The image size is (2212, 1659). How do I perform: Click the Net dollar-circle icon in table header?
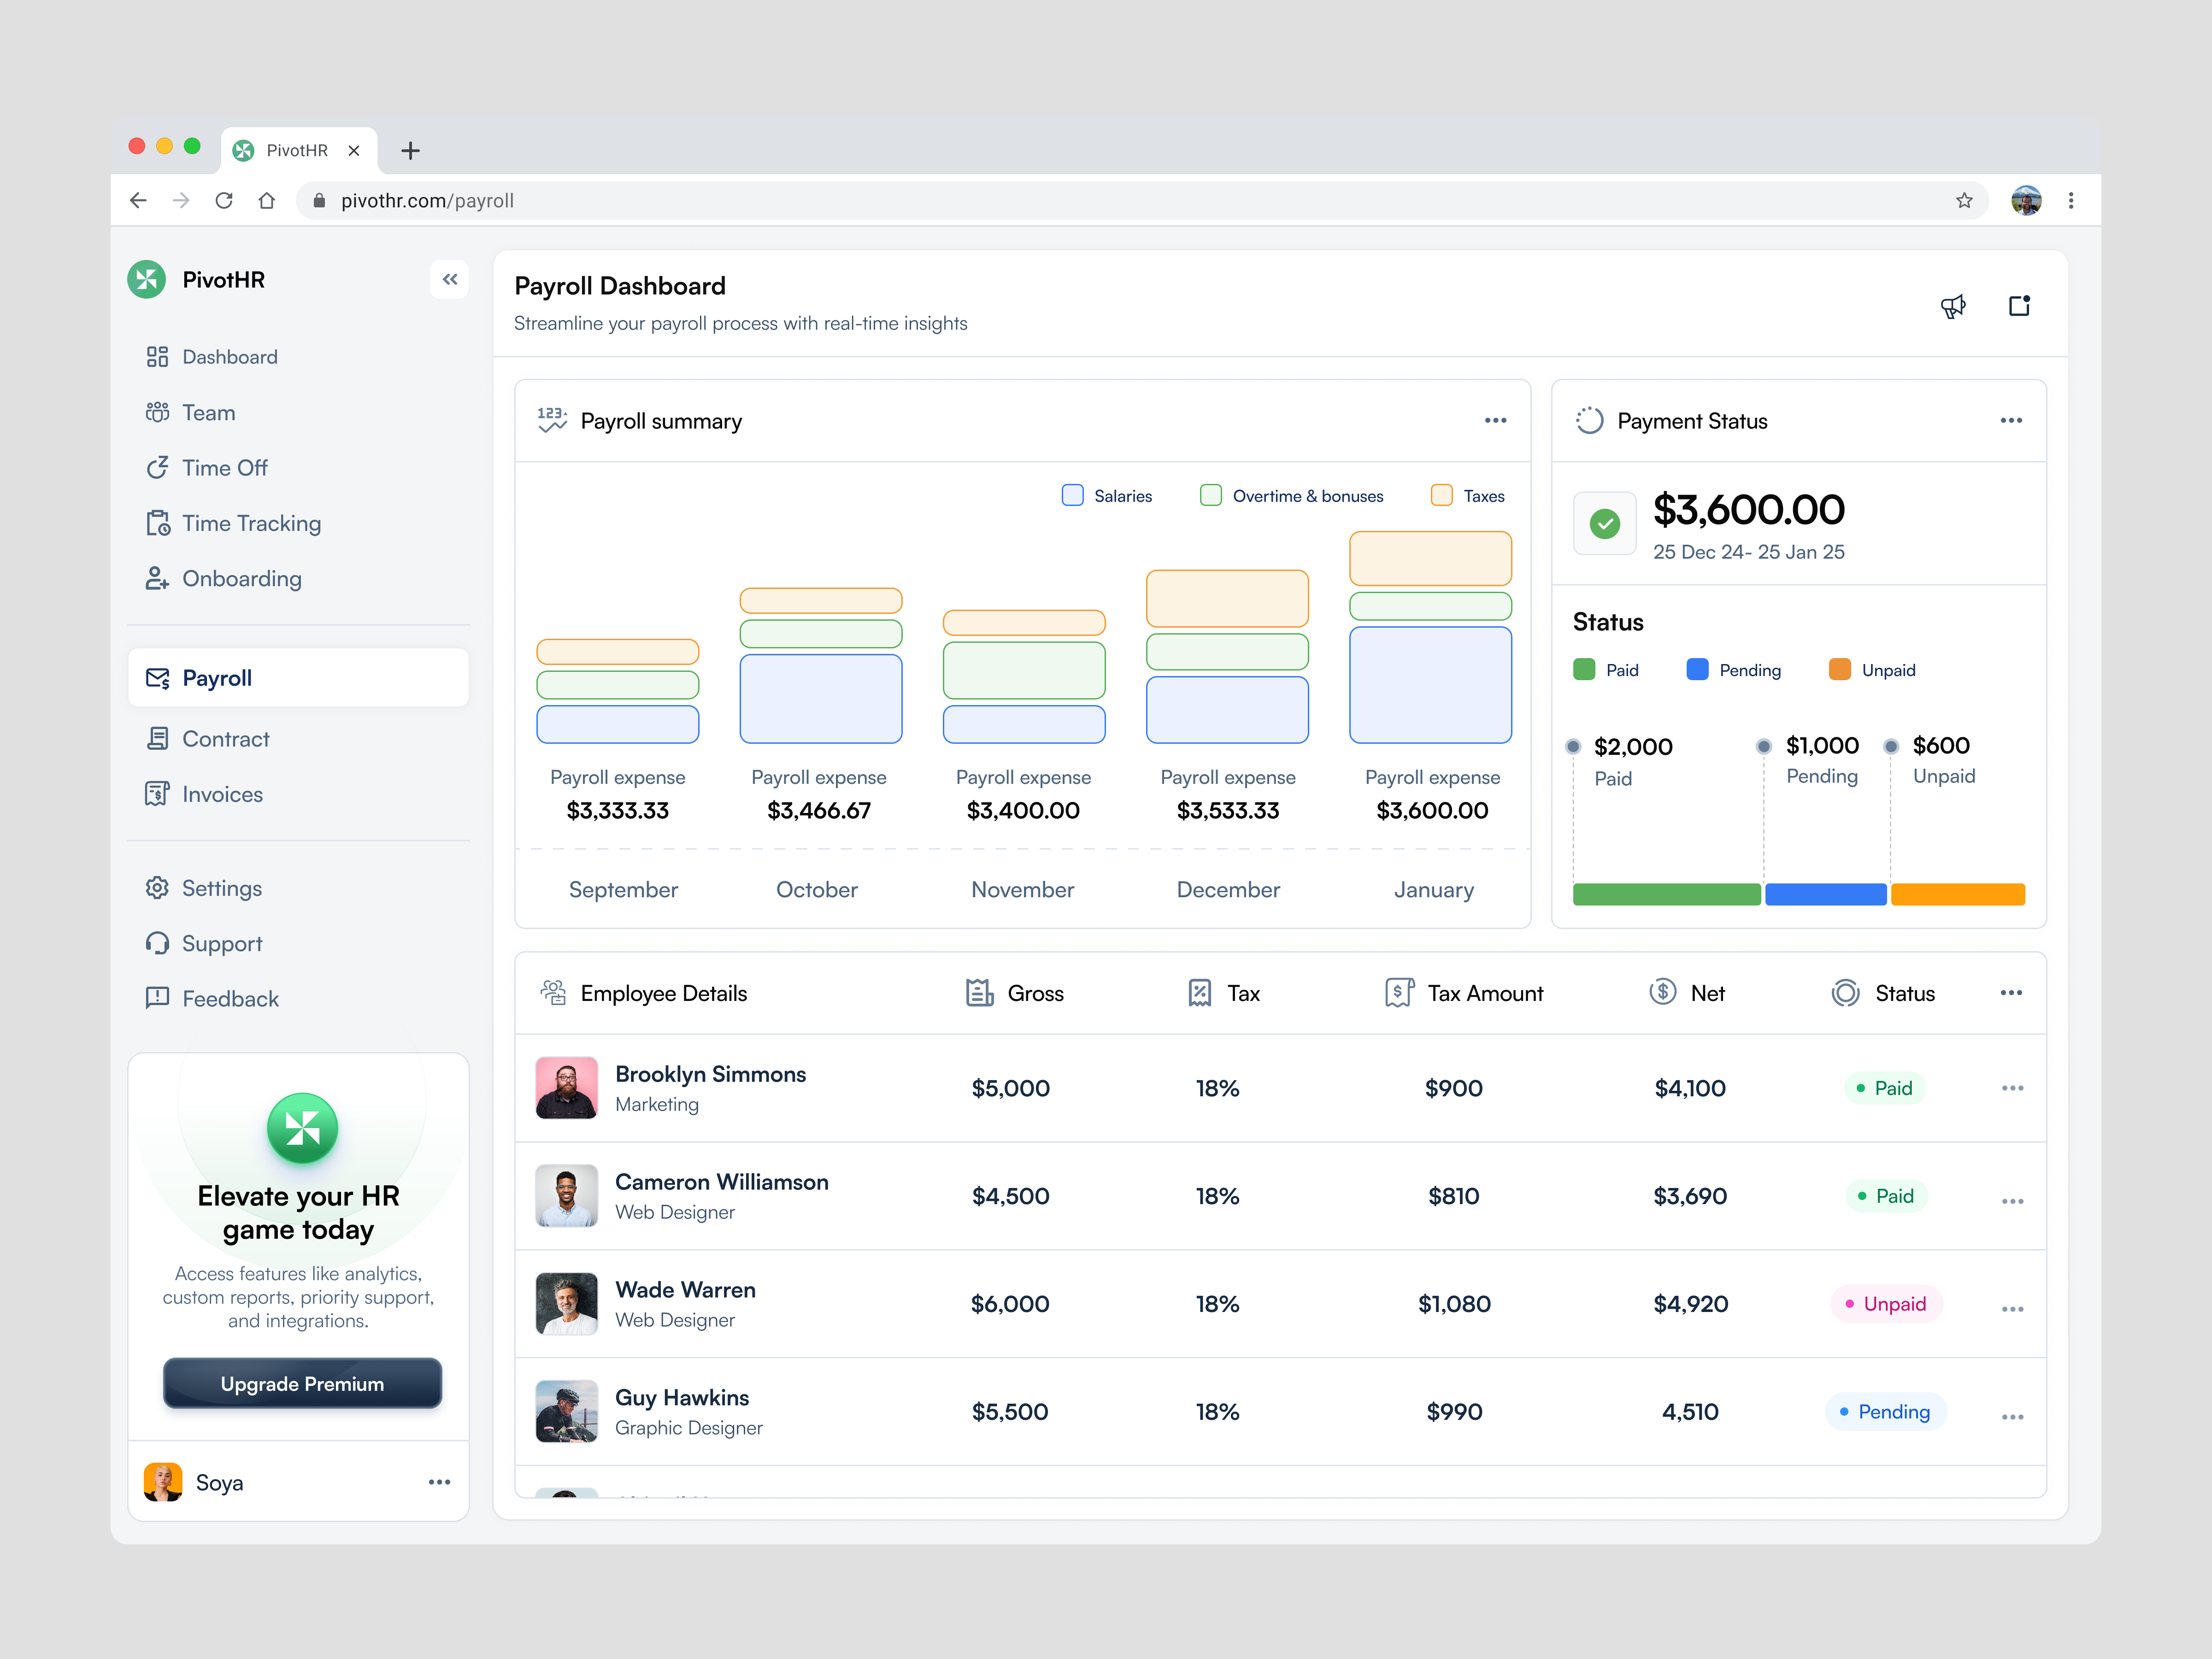pos(1662,992)
